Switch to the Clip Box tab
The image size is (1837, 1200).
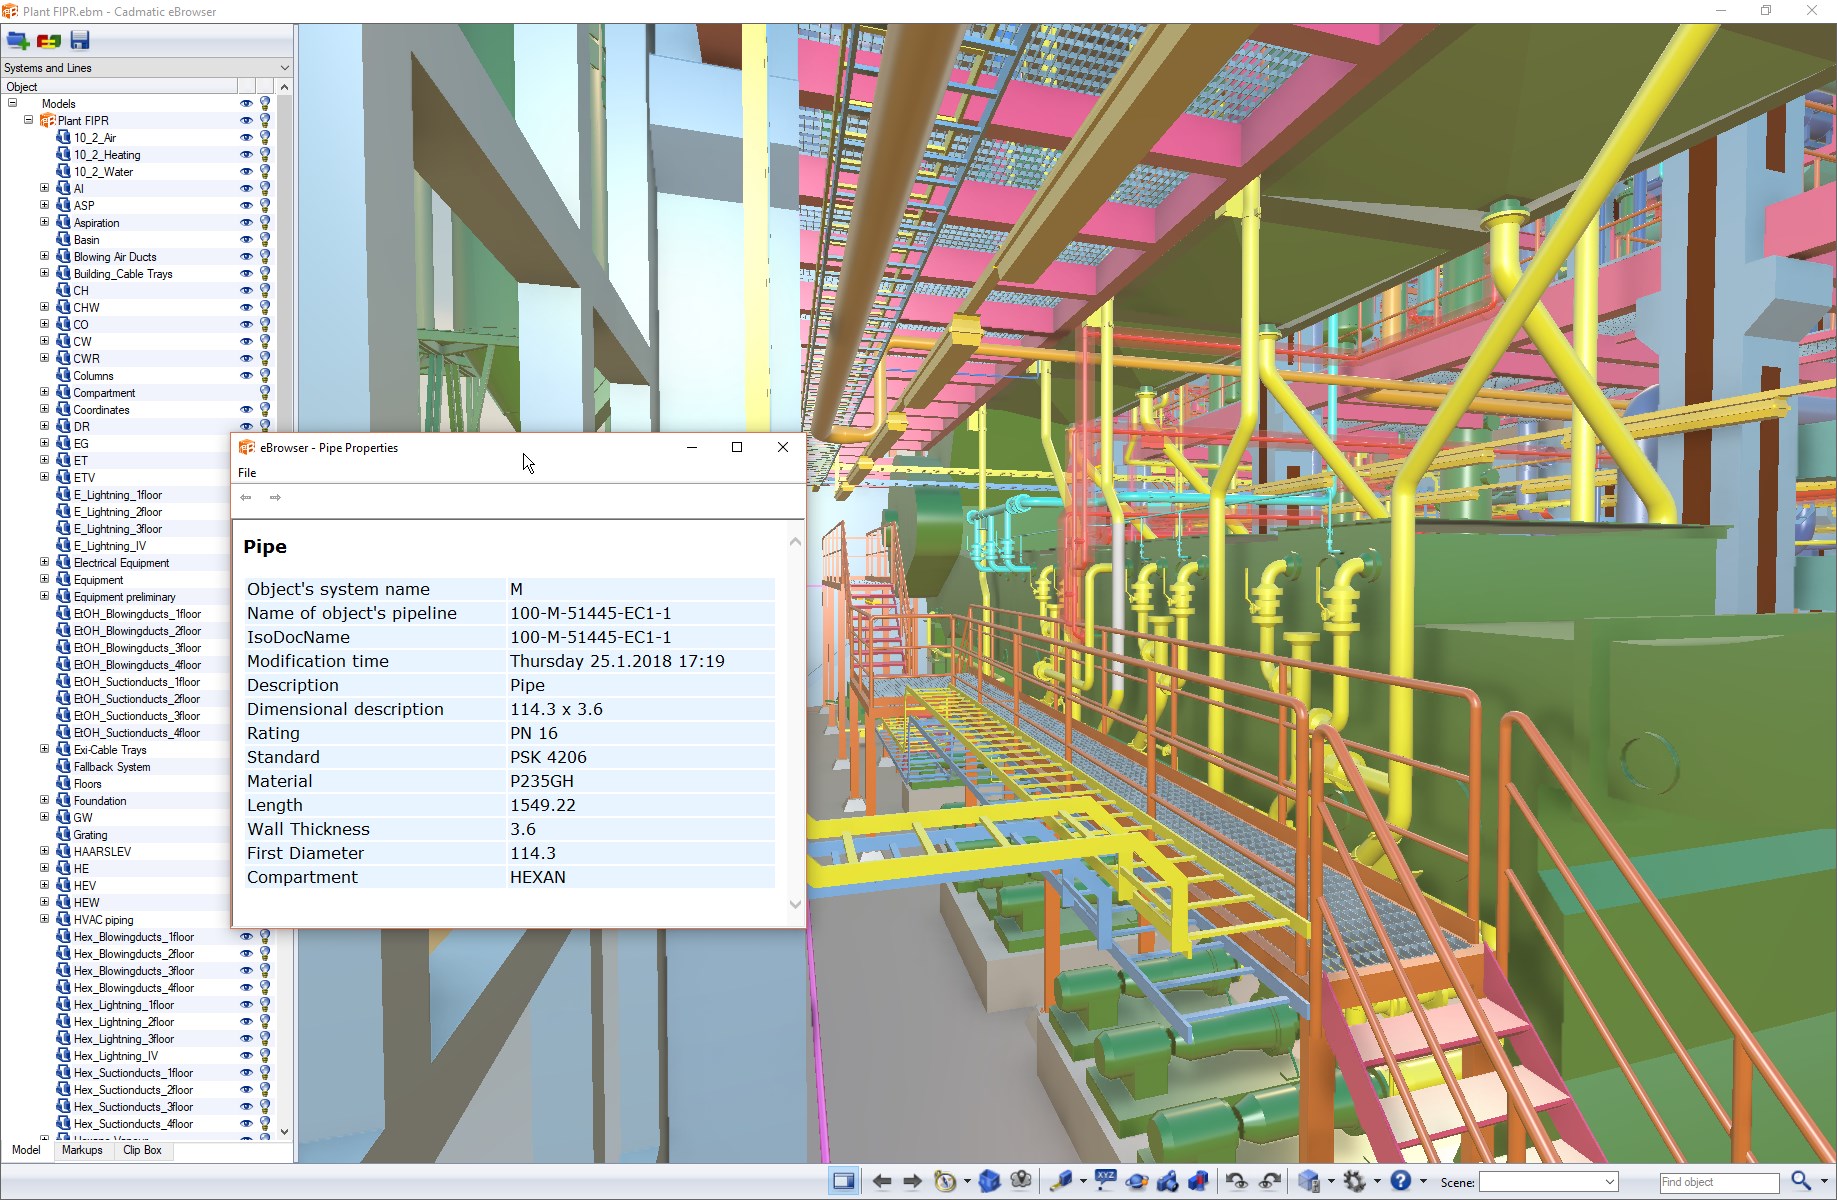(x=142, y=1150)
